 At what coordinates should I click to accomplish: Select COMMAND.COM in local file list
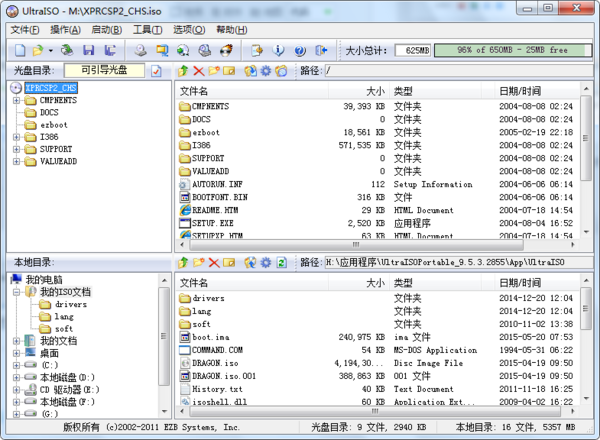(217, 350)
